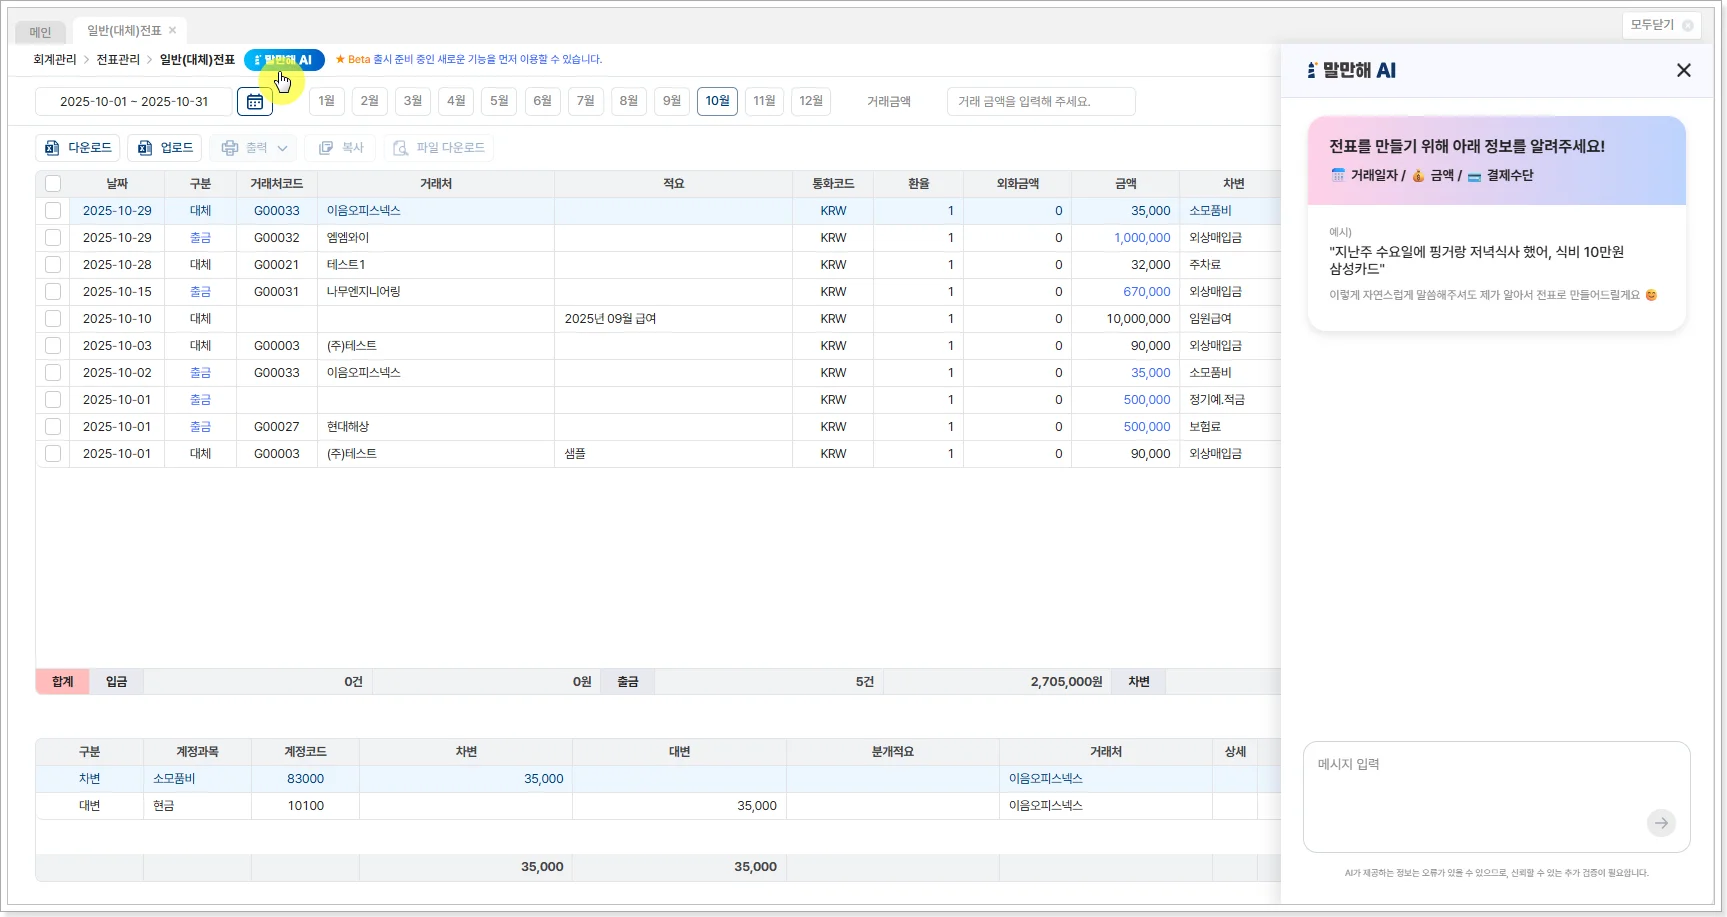
Task: Click the file download (파일 다운로드) icon
Action: click(x=401, y=148)
